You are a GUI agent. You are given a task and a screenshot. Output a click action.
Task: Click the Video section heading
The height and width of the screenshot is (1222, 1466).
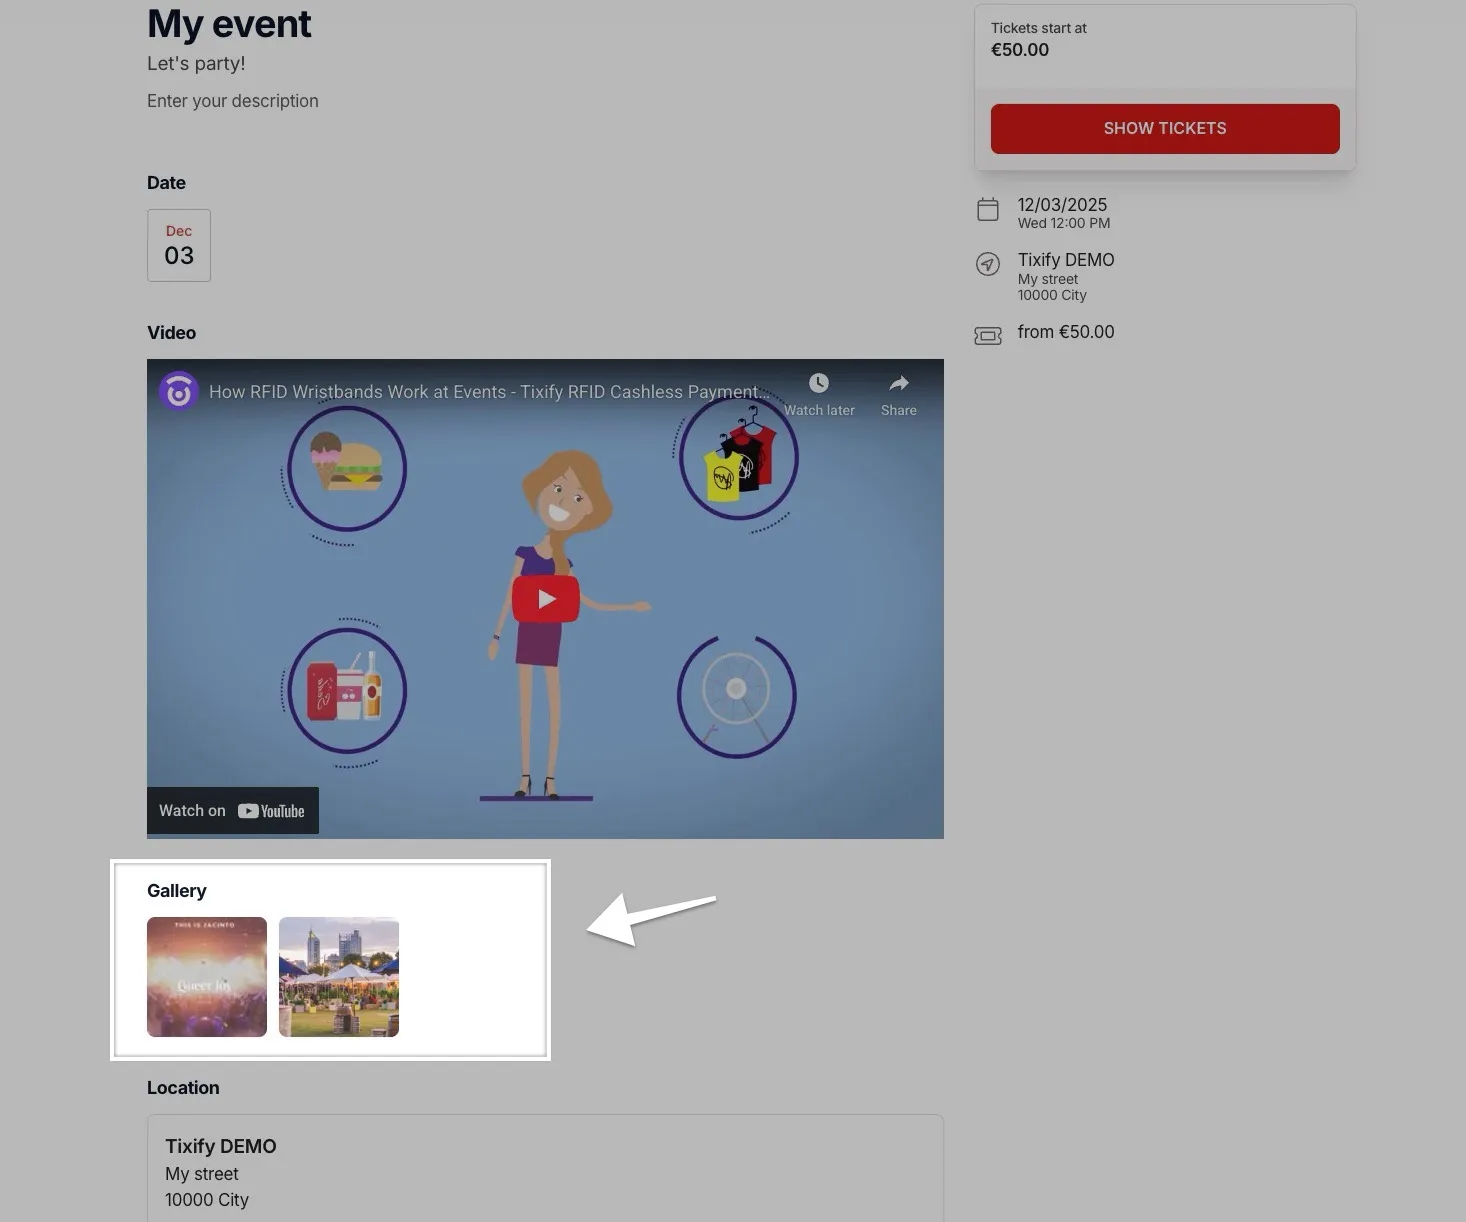(171, 333)
